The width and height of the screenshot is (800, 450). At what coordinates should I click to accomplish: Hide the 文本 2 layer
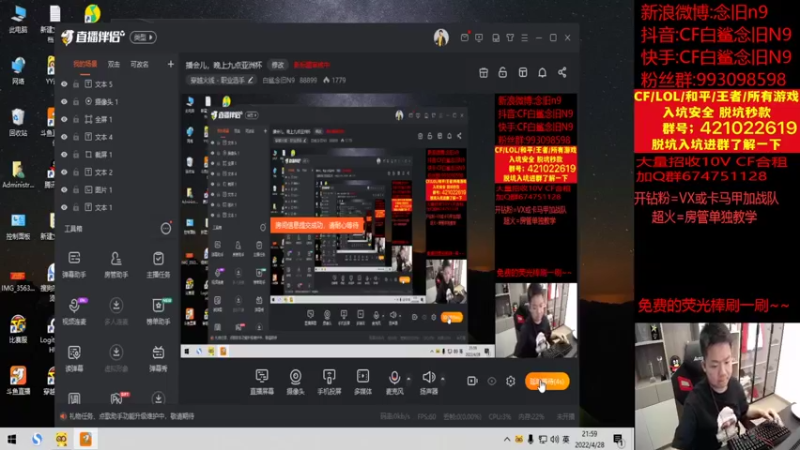click(x=64, y=172)
